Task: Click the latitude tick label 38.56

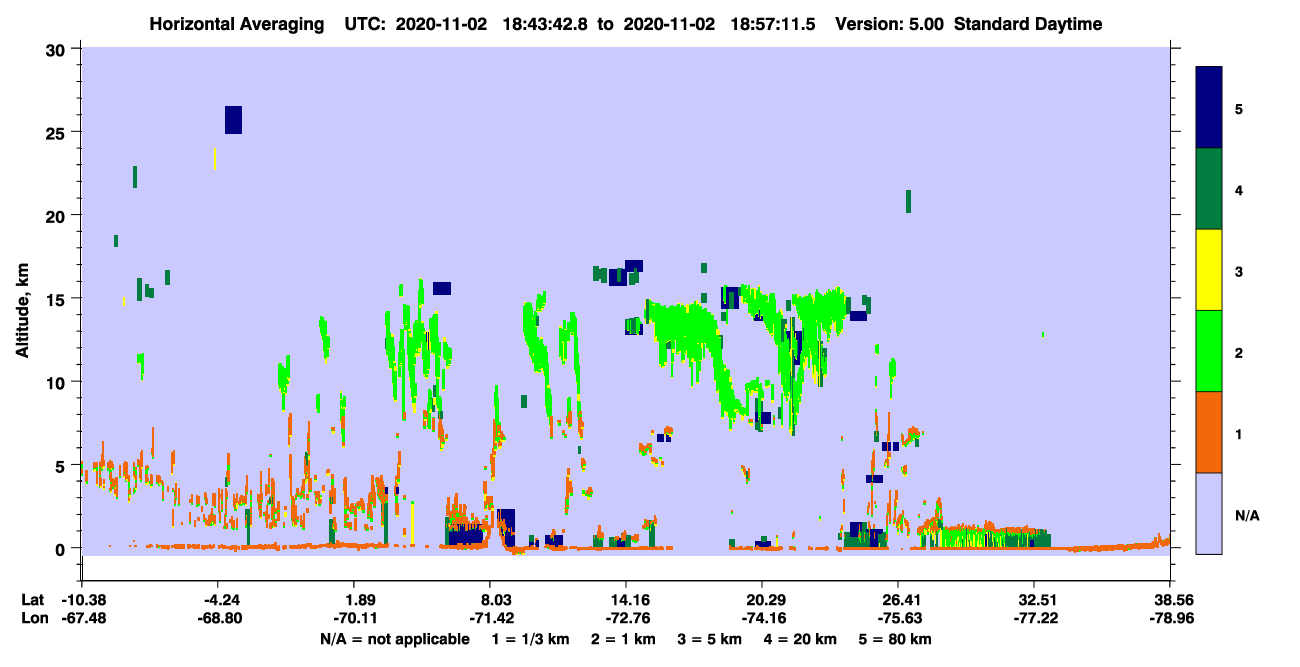Action: tap(1170, 600)
